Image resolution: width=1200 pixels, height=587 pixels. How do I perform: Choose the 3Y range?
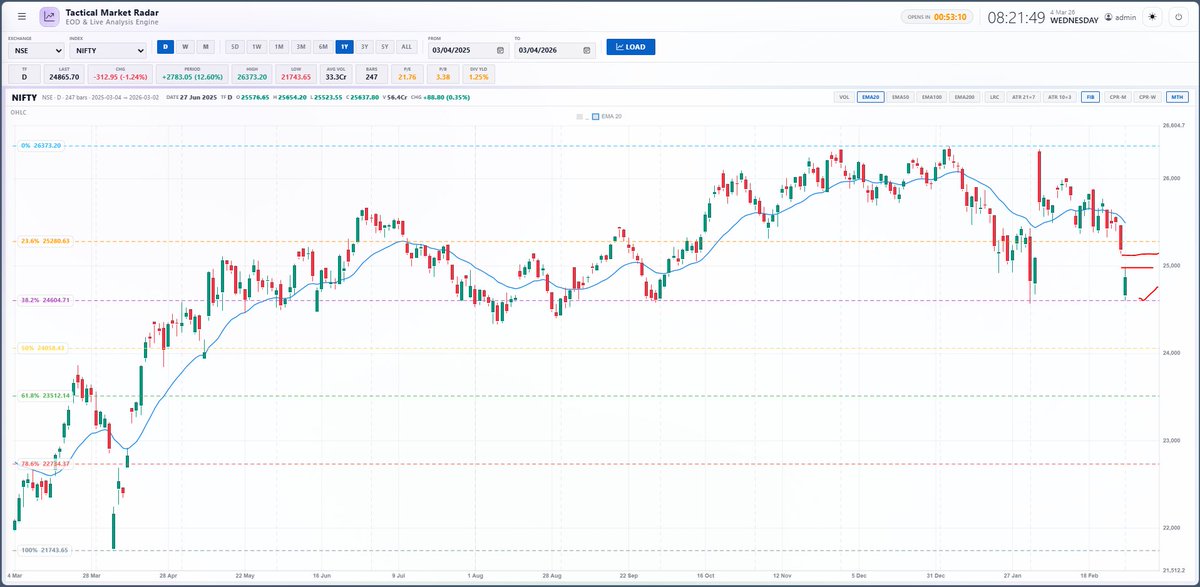coord(365,47)
